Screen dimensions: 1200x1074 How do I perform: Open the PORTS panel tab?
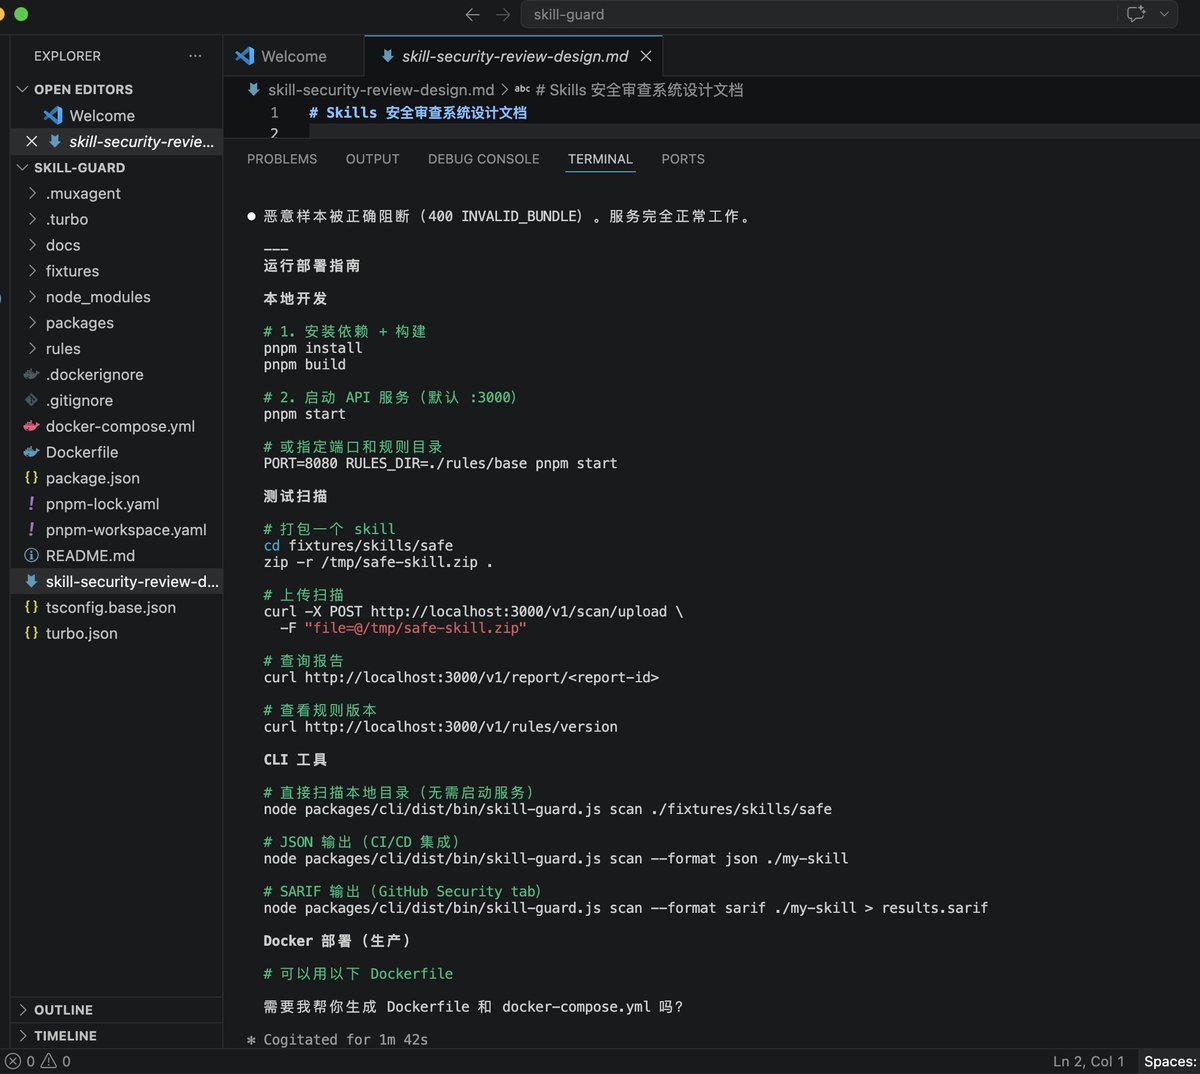pyautogui.click(x=683, y=159)
